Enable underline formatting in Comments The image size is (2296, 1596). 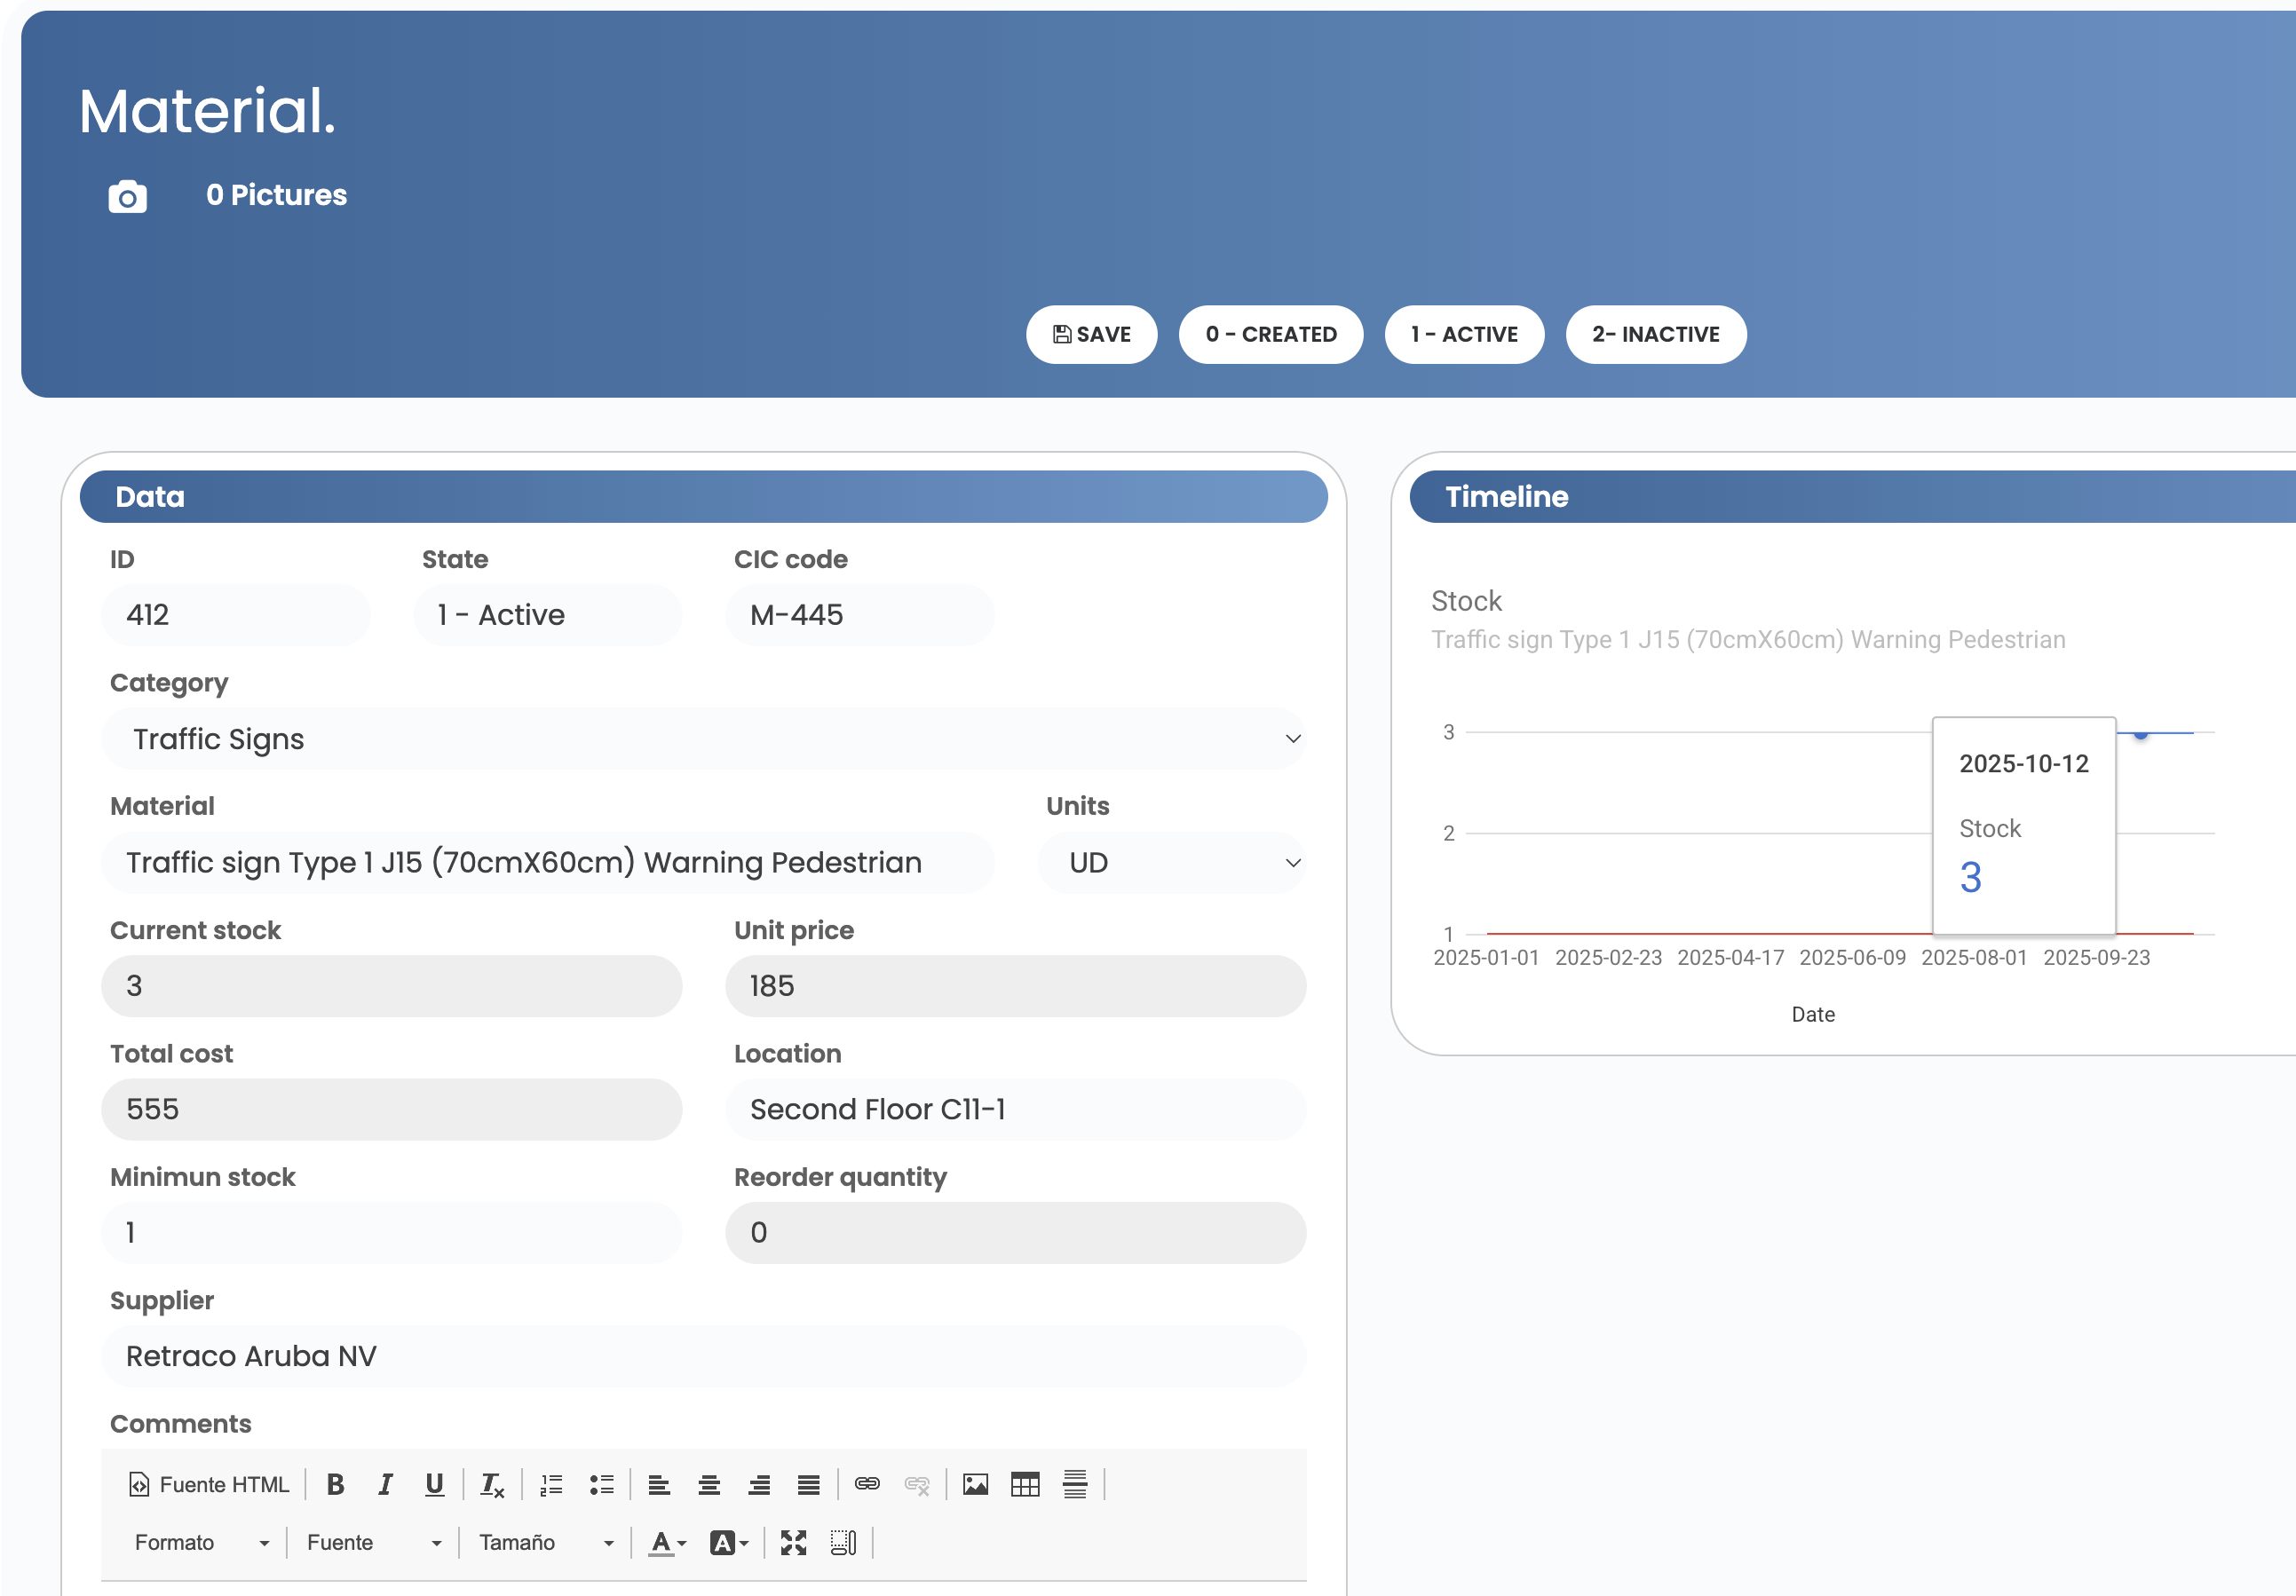(x=435, y=1484)
